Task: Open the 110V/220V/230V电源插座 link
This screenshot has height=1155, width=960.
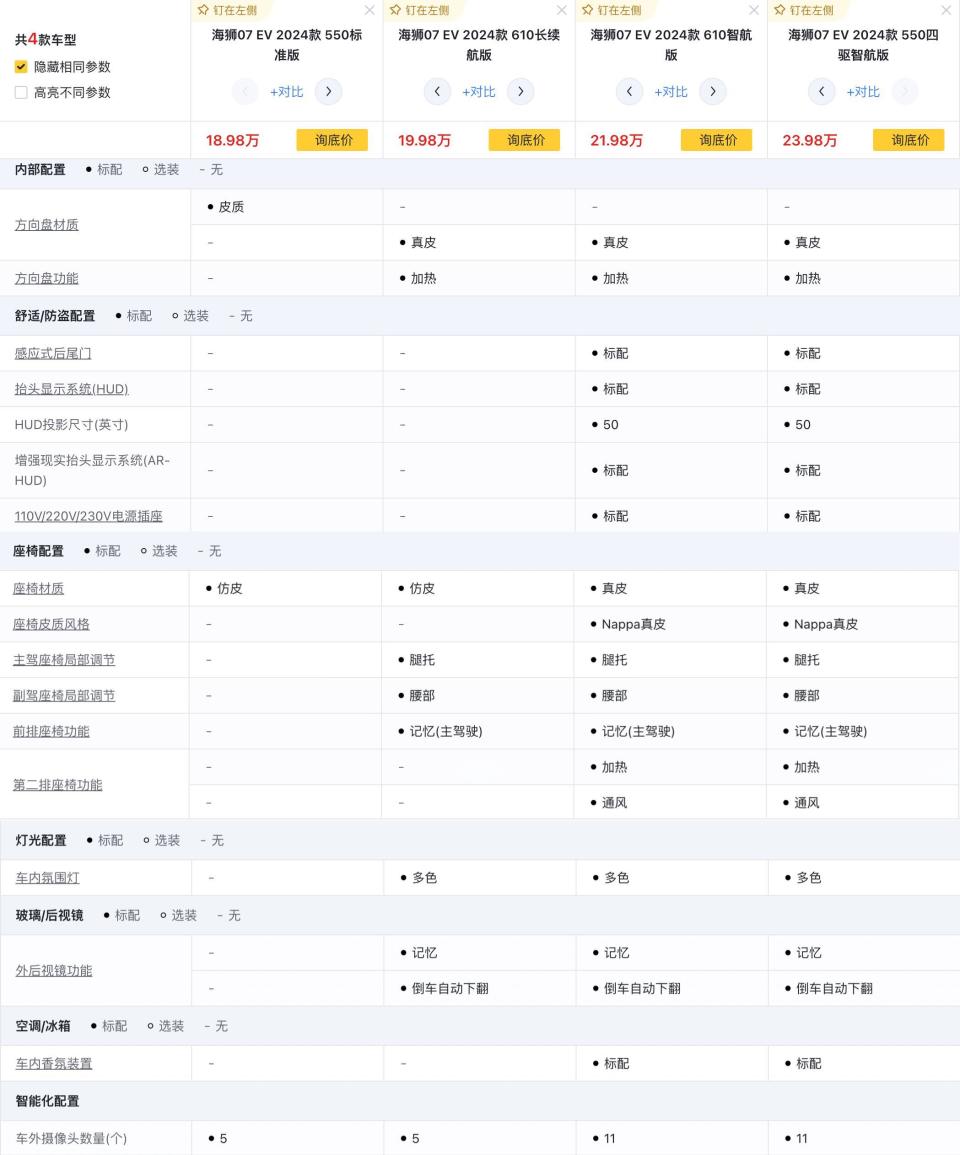Action: pyautogui.click(x=88, y=516)
